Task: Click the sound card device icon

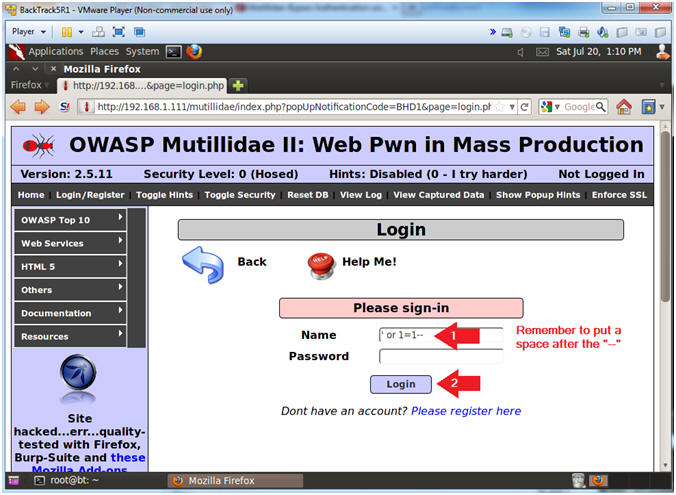Action: (x=603, y=32)
